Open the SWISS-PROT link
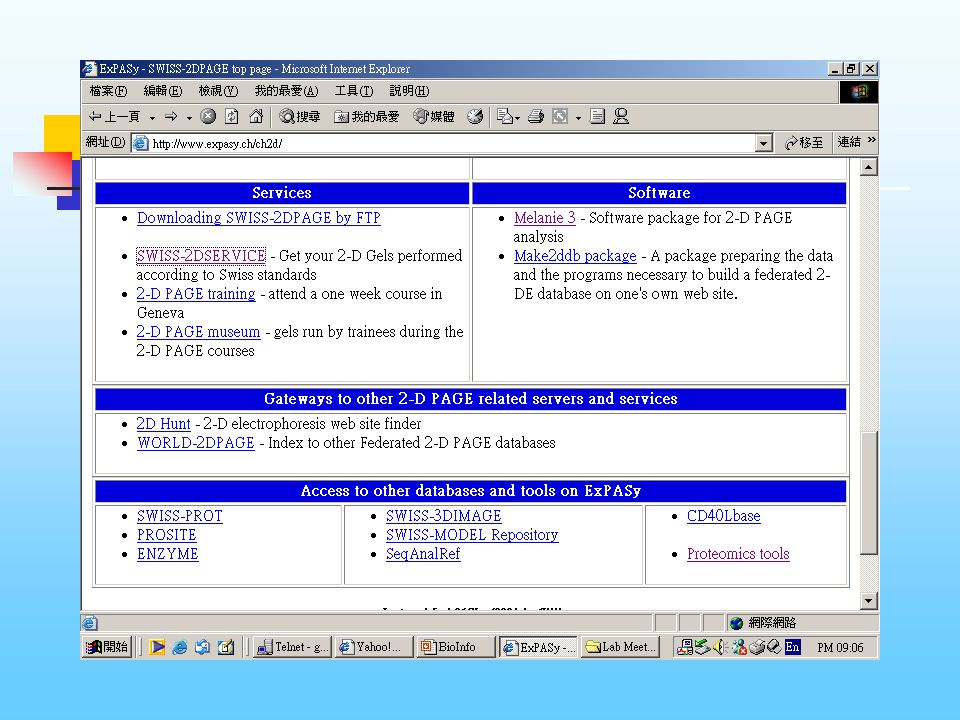Image resolution: width=960 pixels, height=720 pixels. coord(179,516)
